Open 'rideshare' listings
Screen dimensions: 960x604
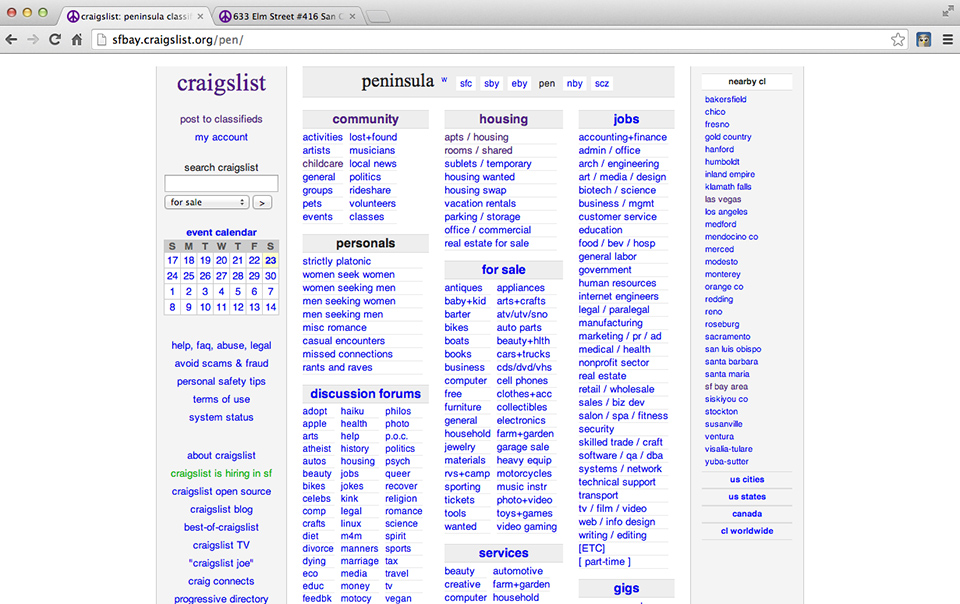coord(370,190)
